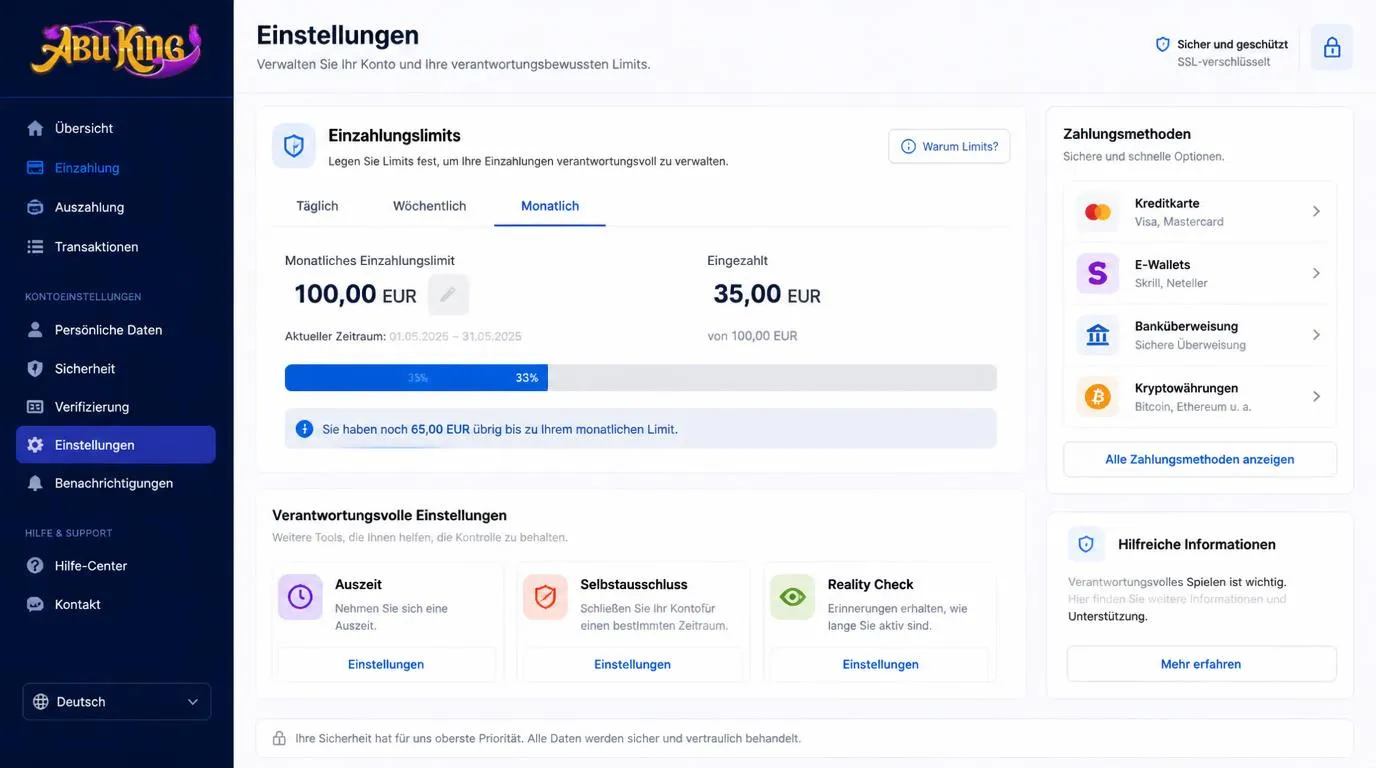The height and width of the screenshot is (768, 1376).
Task: Click the 33% label on progress bar
Action: tap(527, 378)
